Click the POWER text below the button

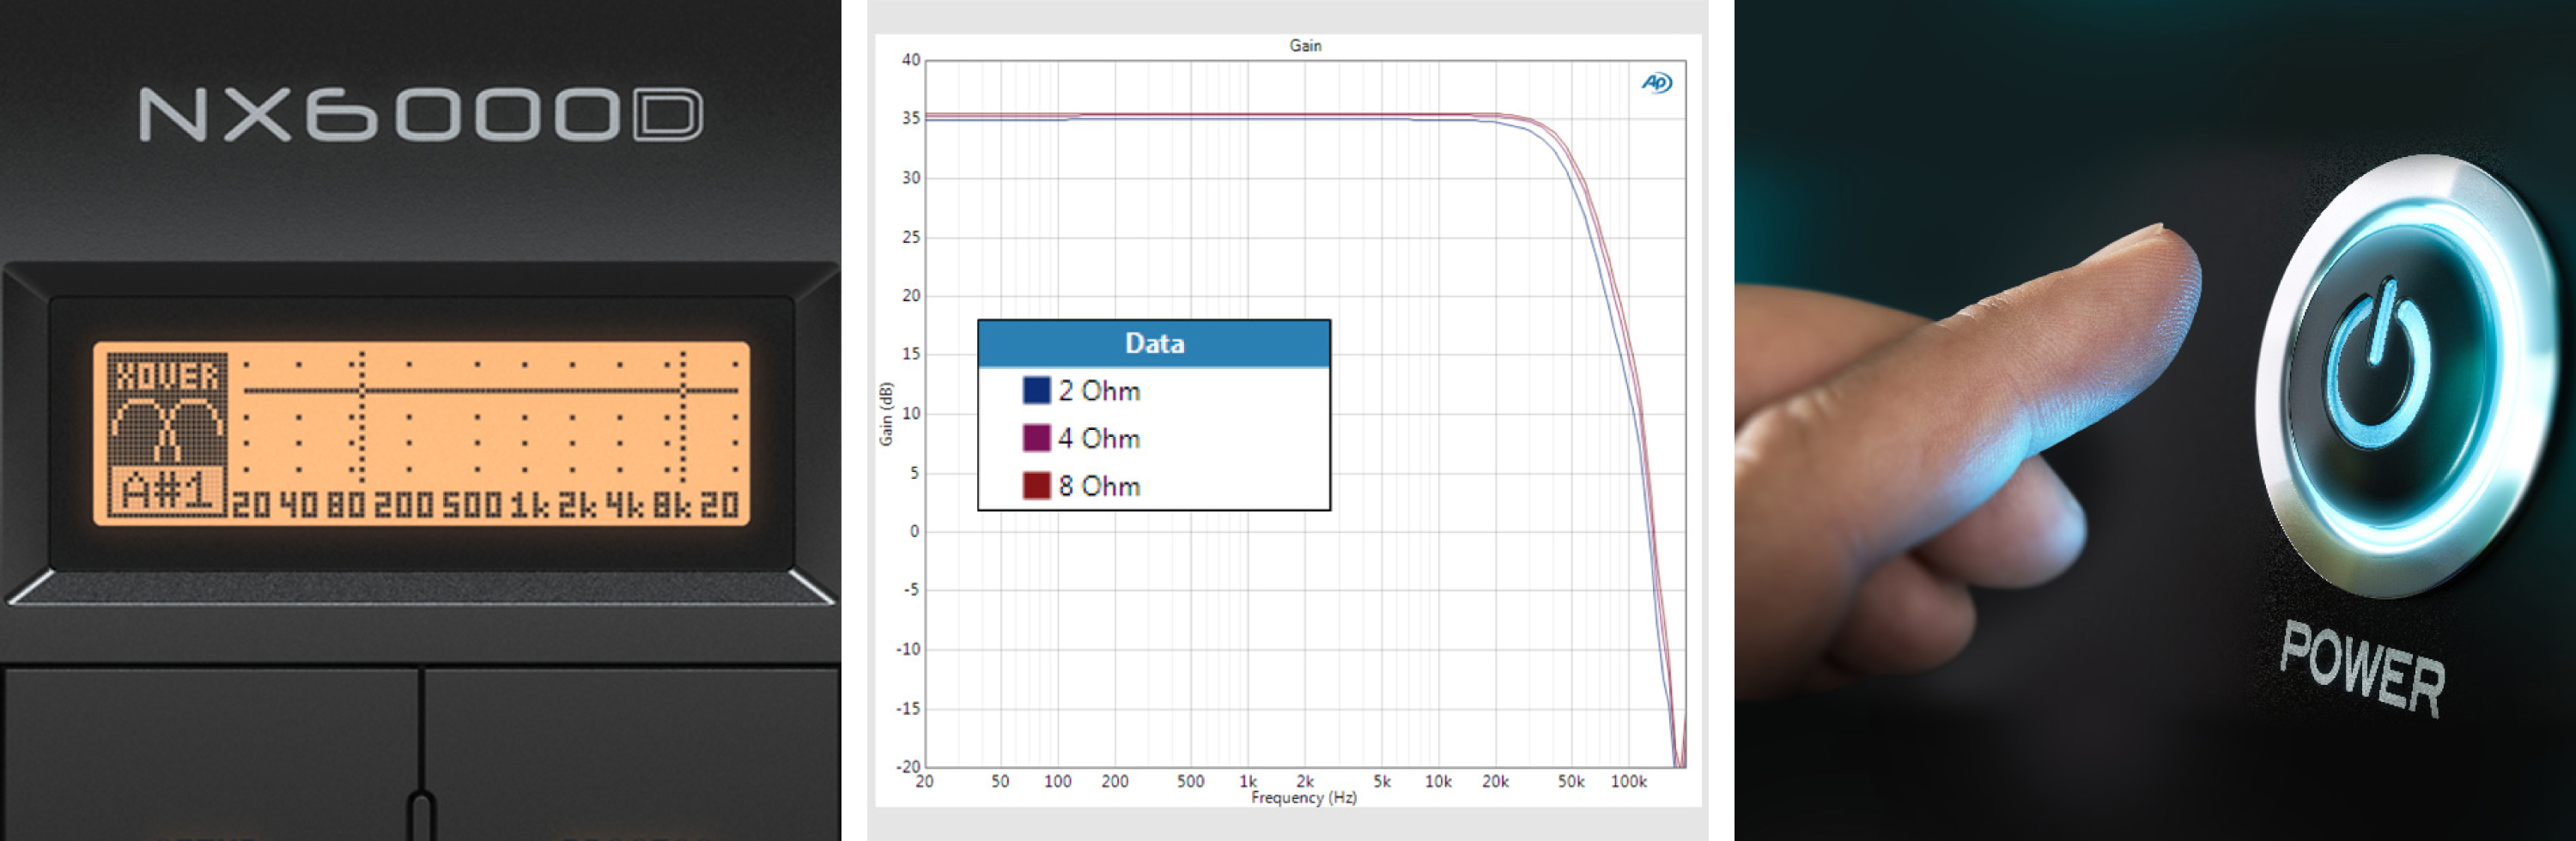coord(2362,668)
